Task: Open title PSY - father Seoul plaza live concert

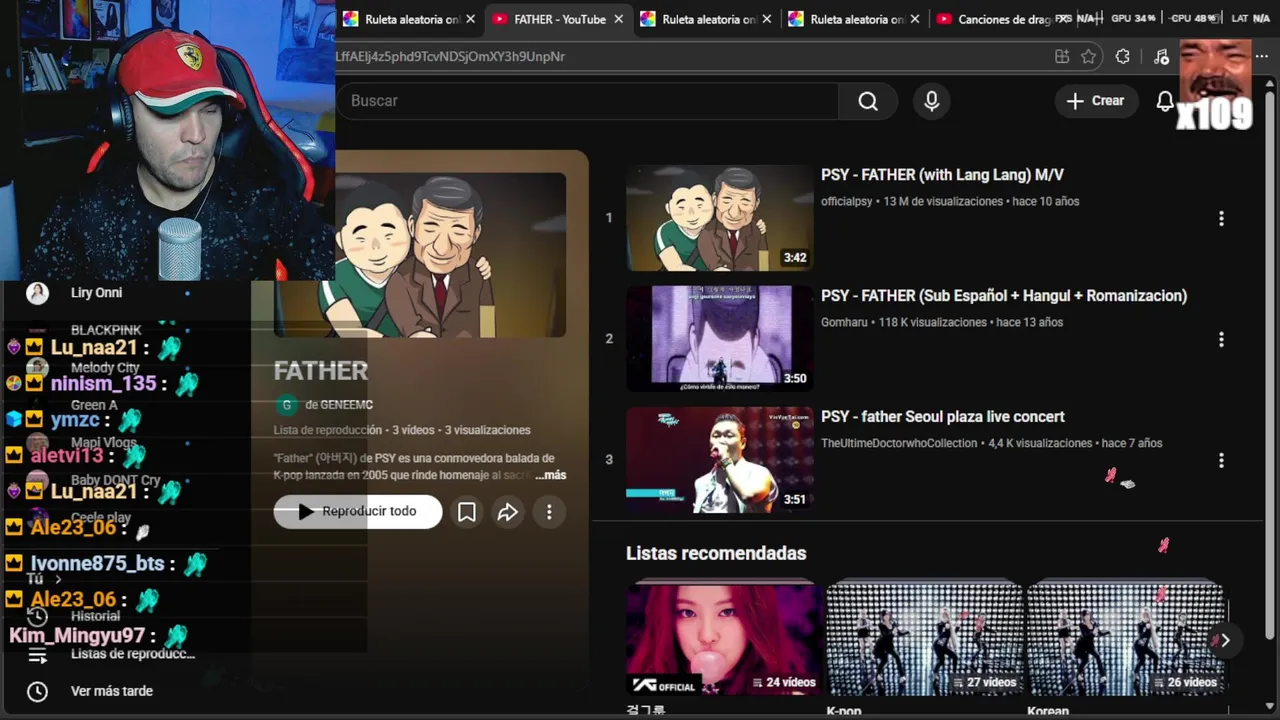Action: tap(943, 417)
